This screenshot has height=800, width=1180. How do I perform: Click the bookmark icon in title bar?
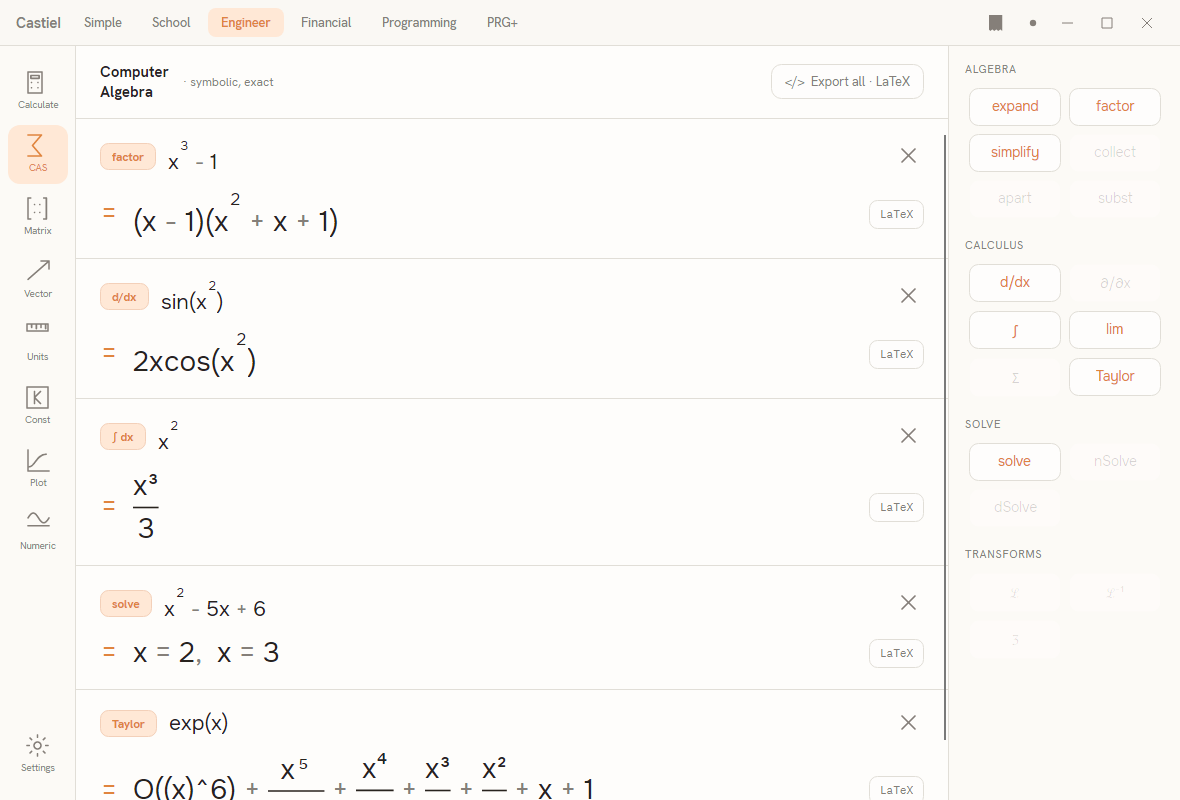click(x=996, y=23)
